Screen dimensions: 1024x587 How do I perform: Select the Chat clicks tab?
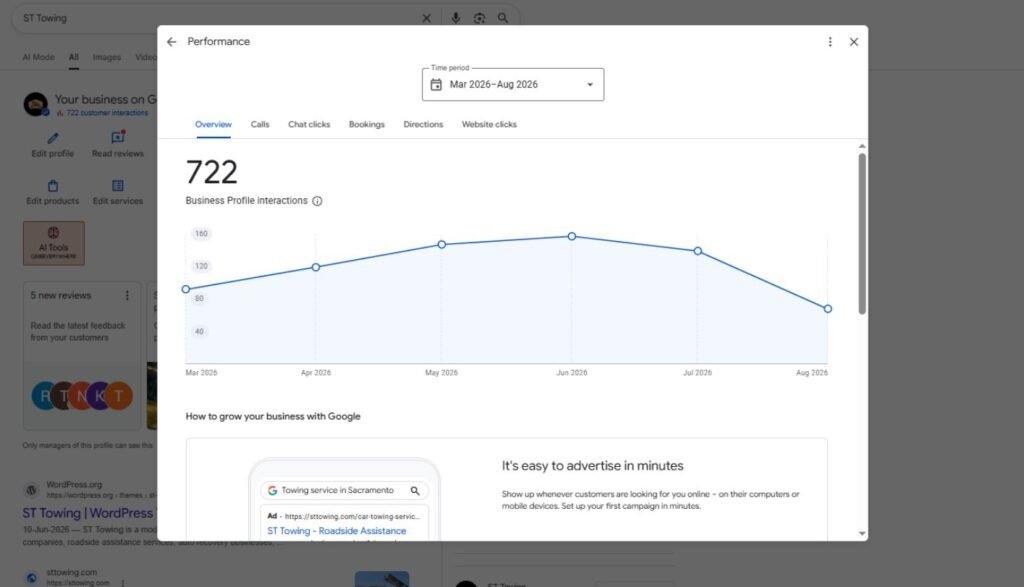(309, 124)
